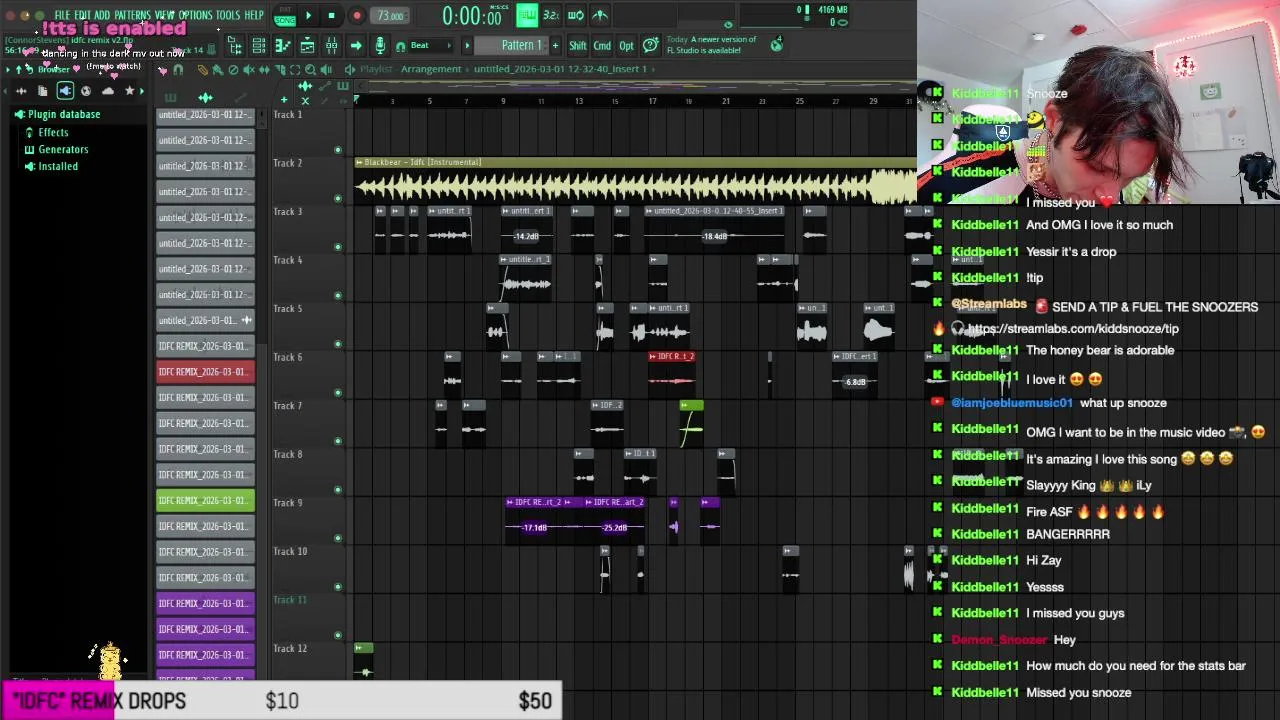The height and width of the screenshot is (720, 1280).
Task: Open the help chat bubble icon
Action: pos(651,45)
